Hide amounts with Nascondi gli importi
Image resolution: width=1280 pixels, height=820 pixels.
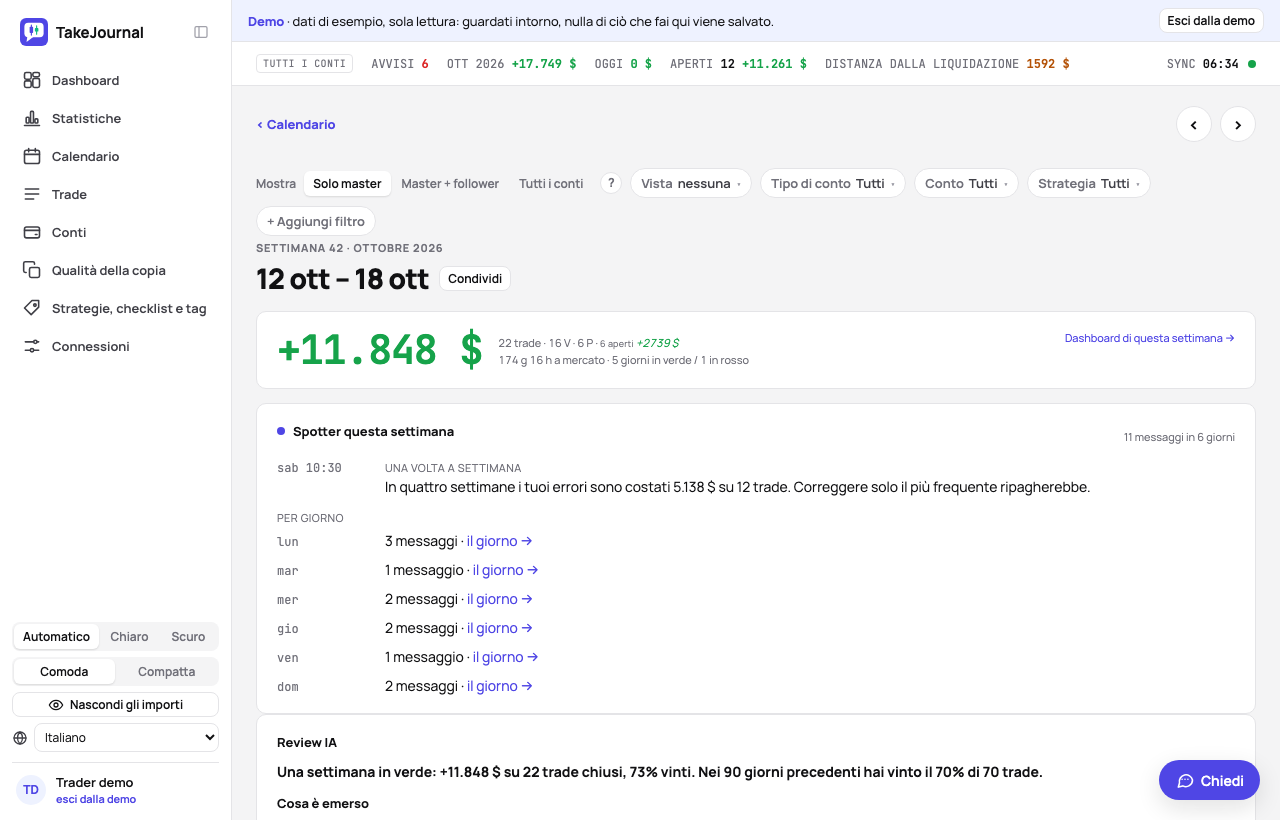click(x=116, y=705)
